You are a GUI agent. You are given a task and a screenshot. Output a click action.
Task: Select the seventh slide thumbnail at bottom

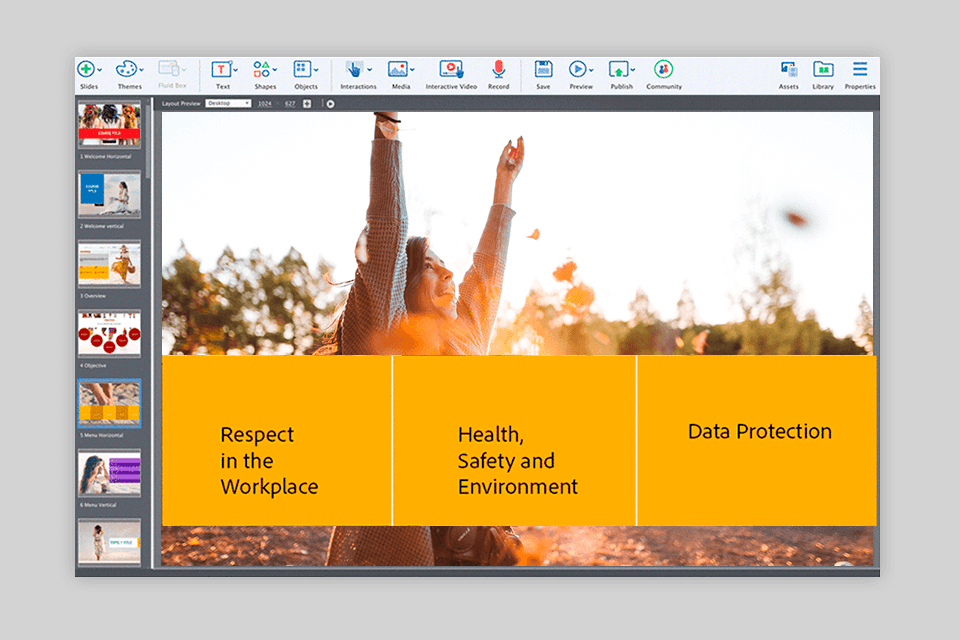pos(110,542)
